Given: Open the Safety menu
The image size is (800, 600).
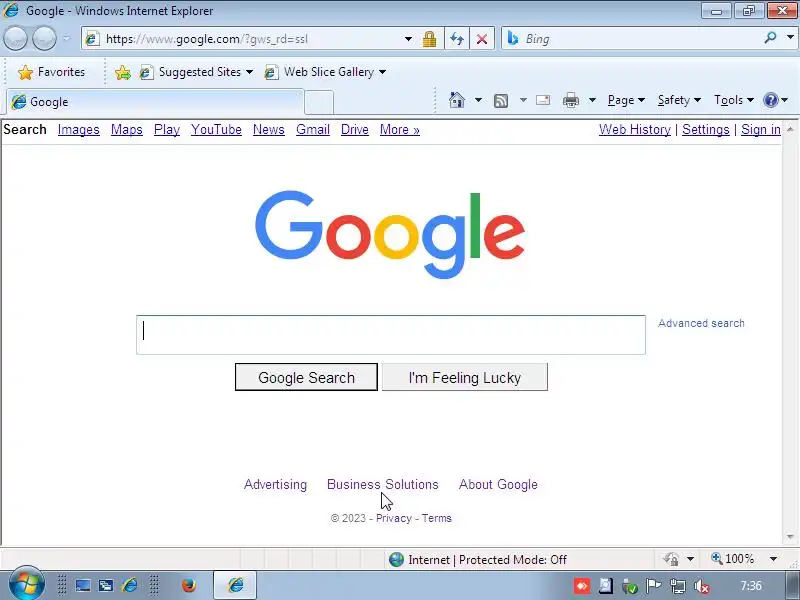Looking at the screenshot, I should (679, 100).
